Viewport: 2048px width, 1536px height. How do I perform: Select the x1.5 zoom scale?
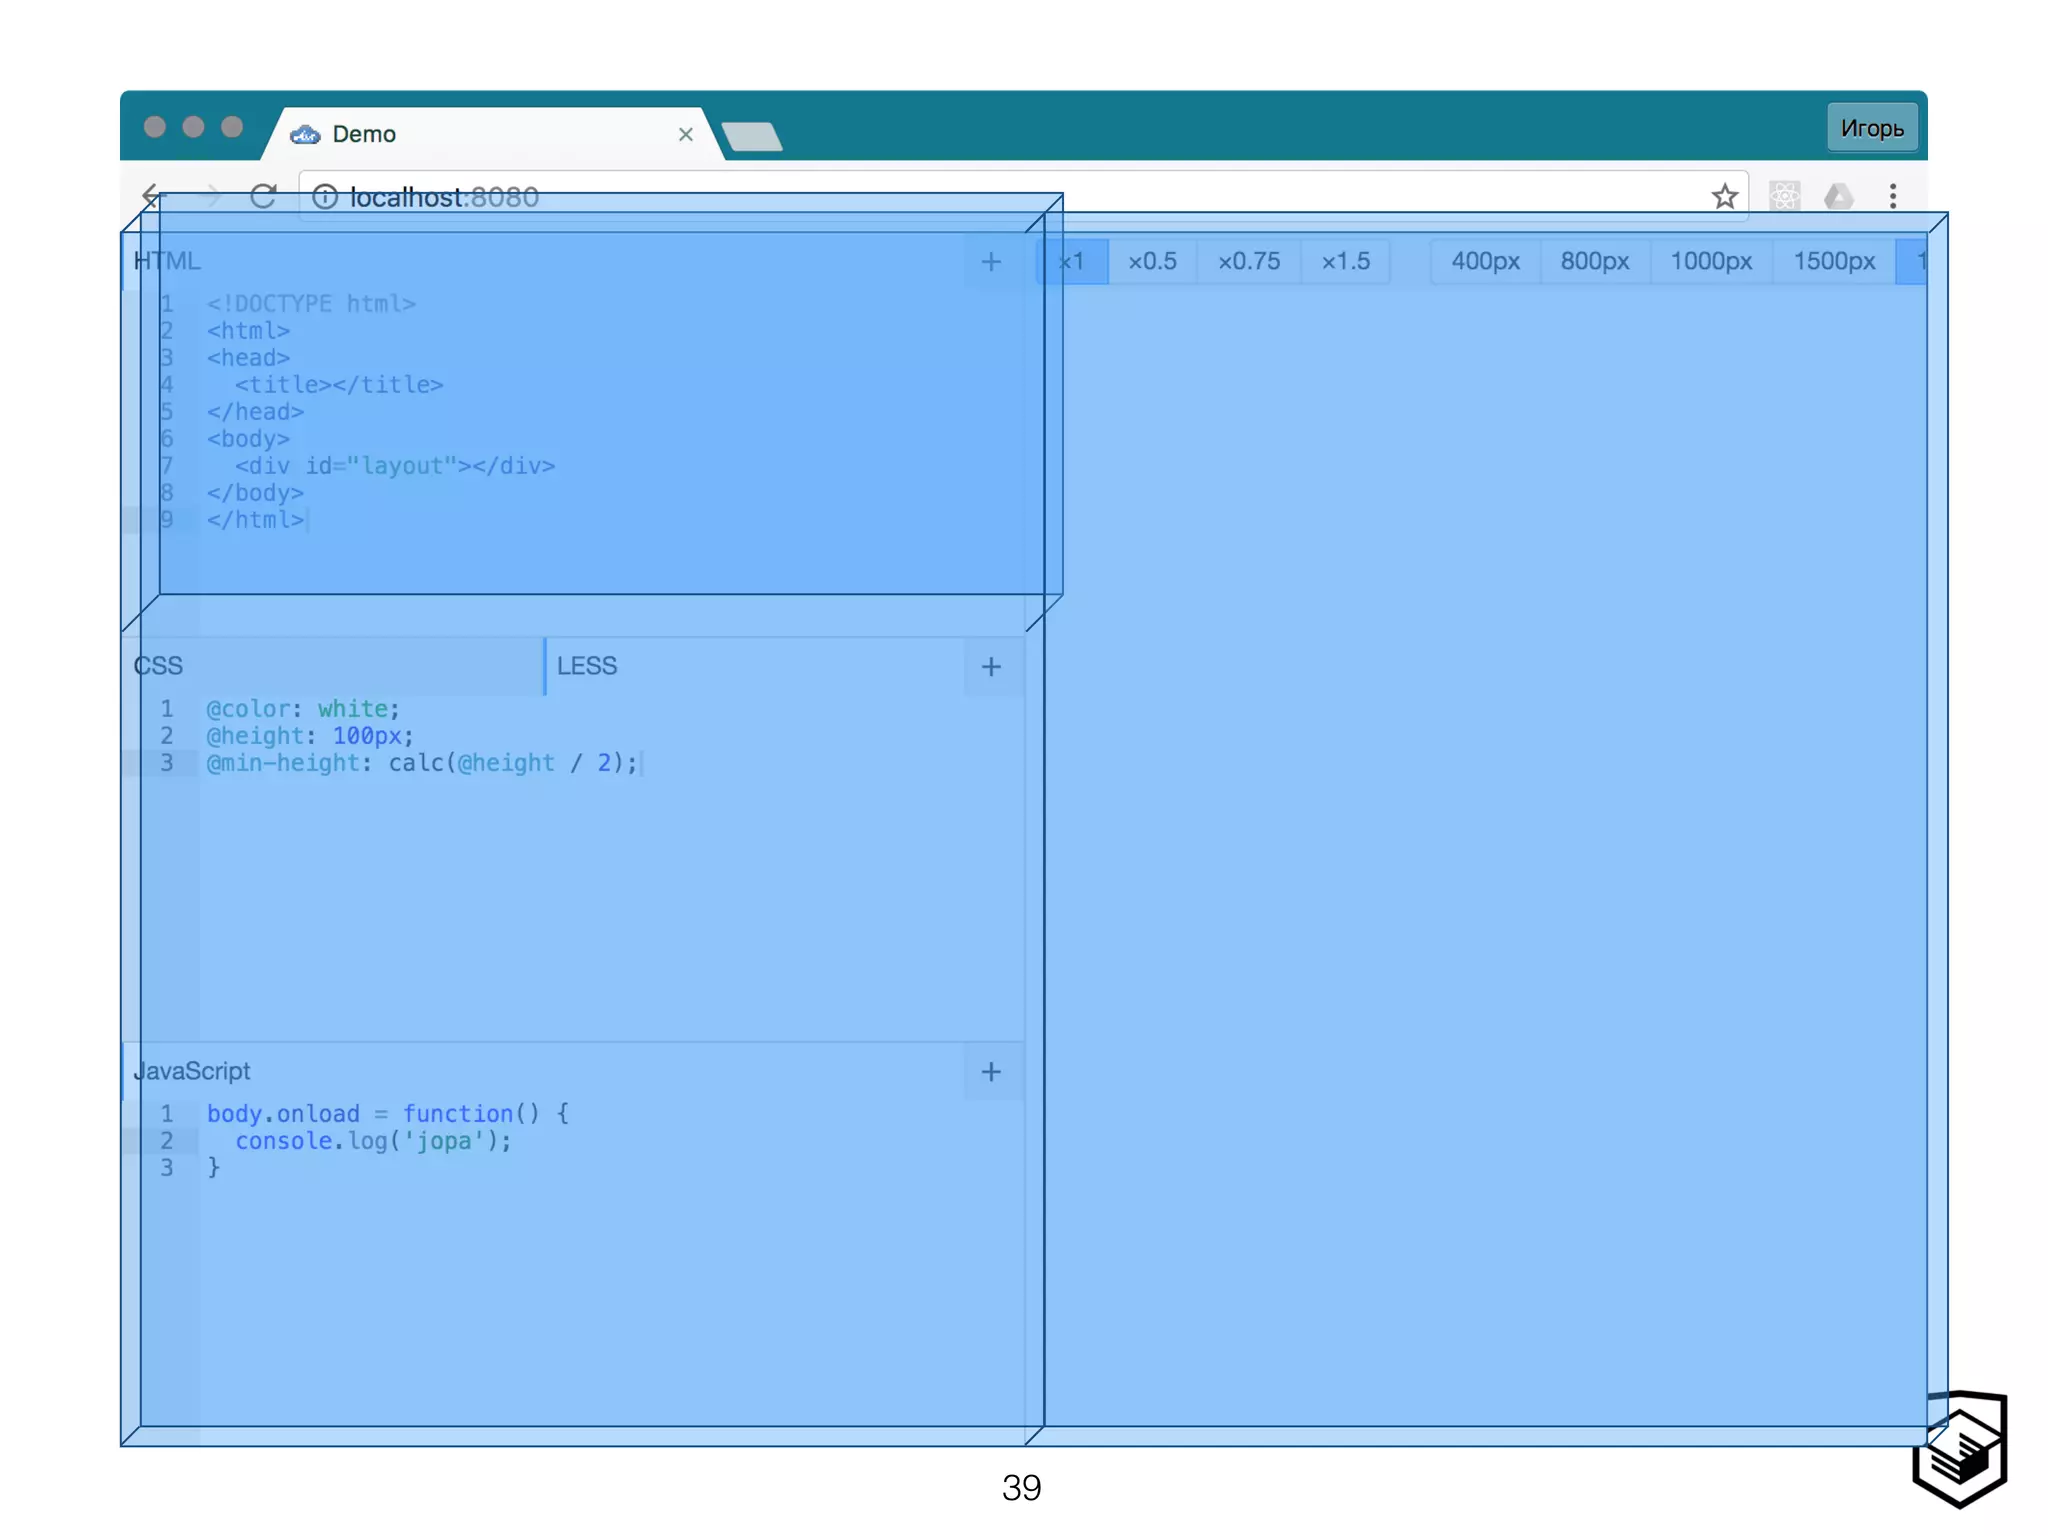click(1345, 262)
